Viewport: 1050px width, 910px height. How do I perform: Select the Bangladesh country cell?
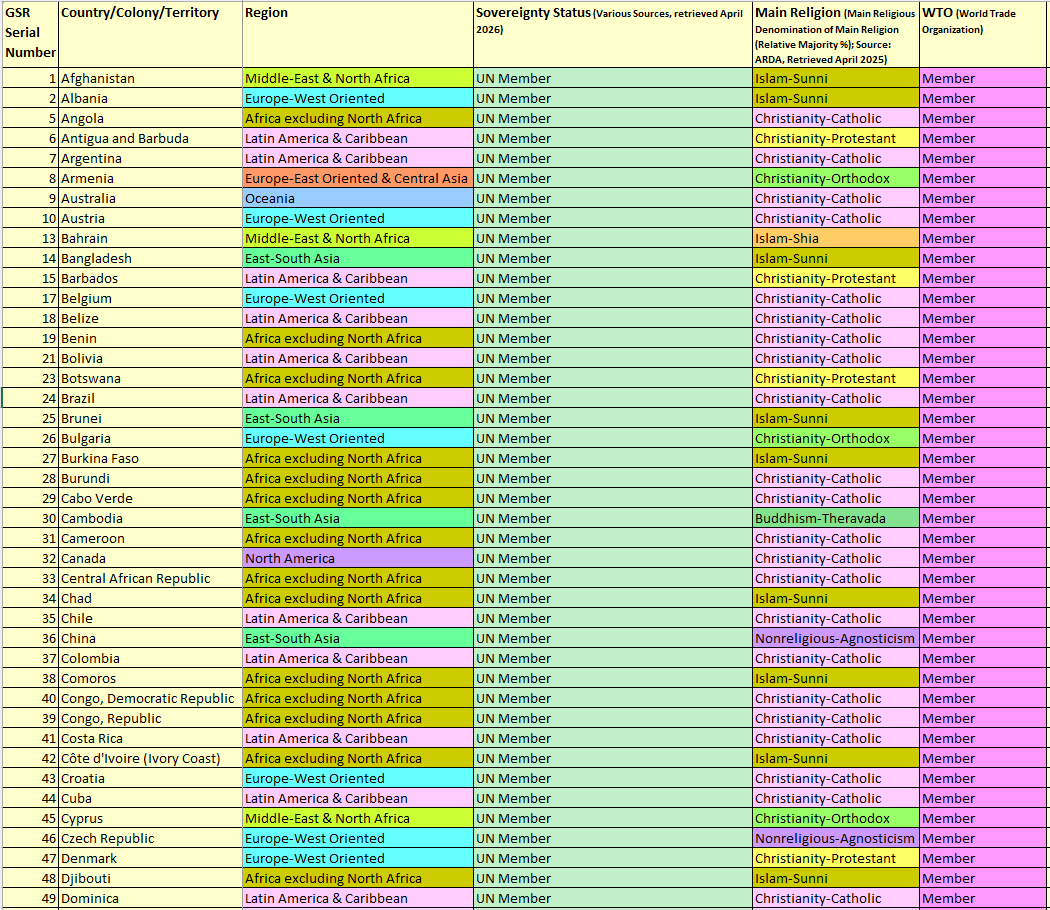pyautogui.click(x=150, y=258)
